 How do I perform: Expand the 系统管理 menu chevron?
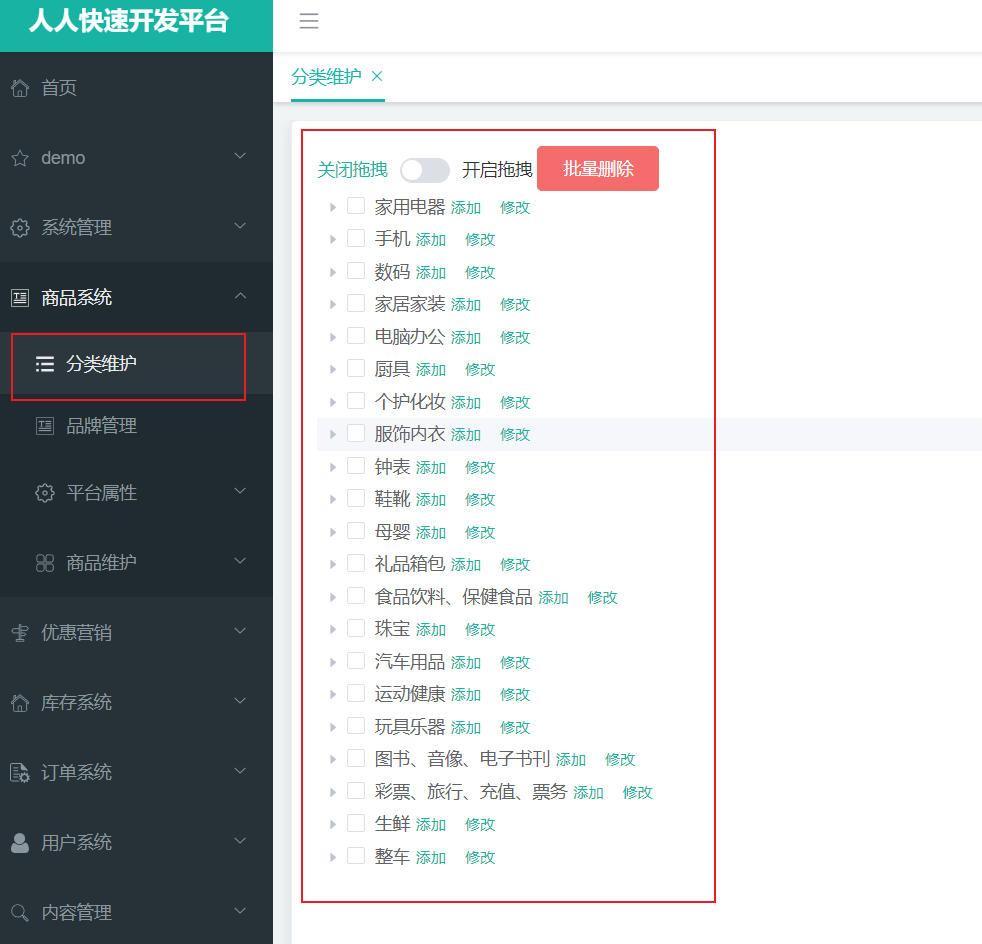[x=240, y=226]
